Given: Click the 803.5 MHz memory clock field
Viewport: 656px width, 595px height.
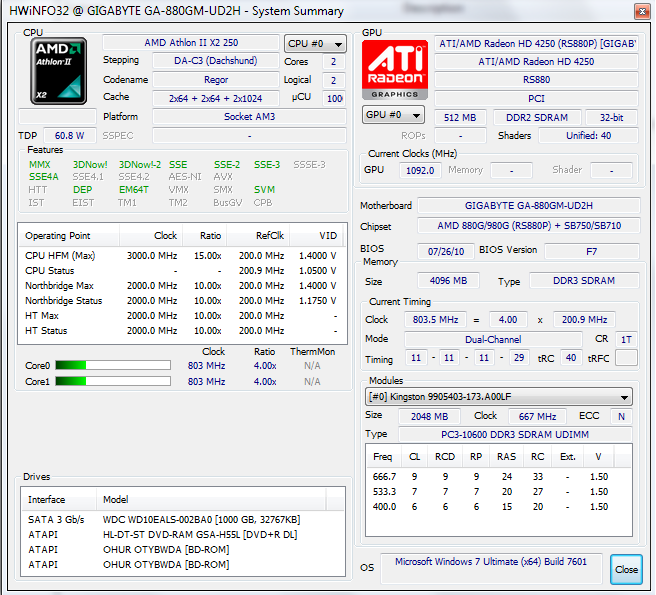Looking at the screenshot, I should coord(436,320).
